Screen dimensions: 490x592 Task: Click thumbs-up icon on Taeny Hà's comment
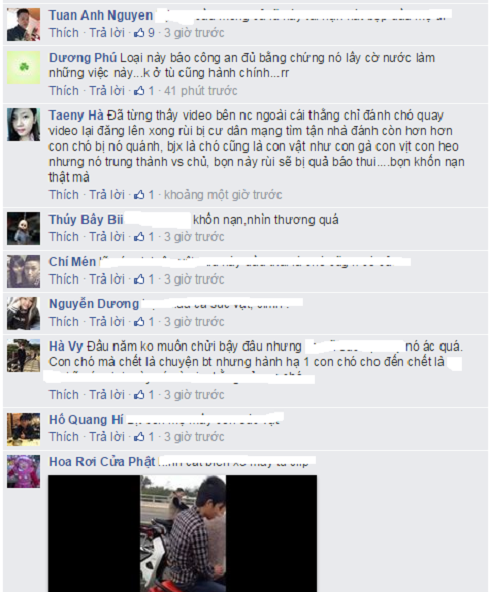139,195
